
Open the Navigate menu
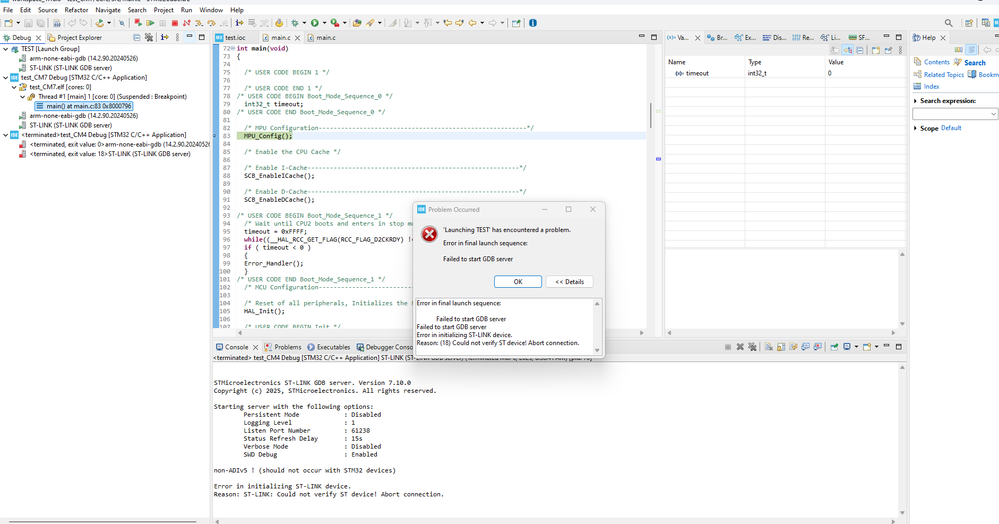[108, 10]
